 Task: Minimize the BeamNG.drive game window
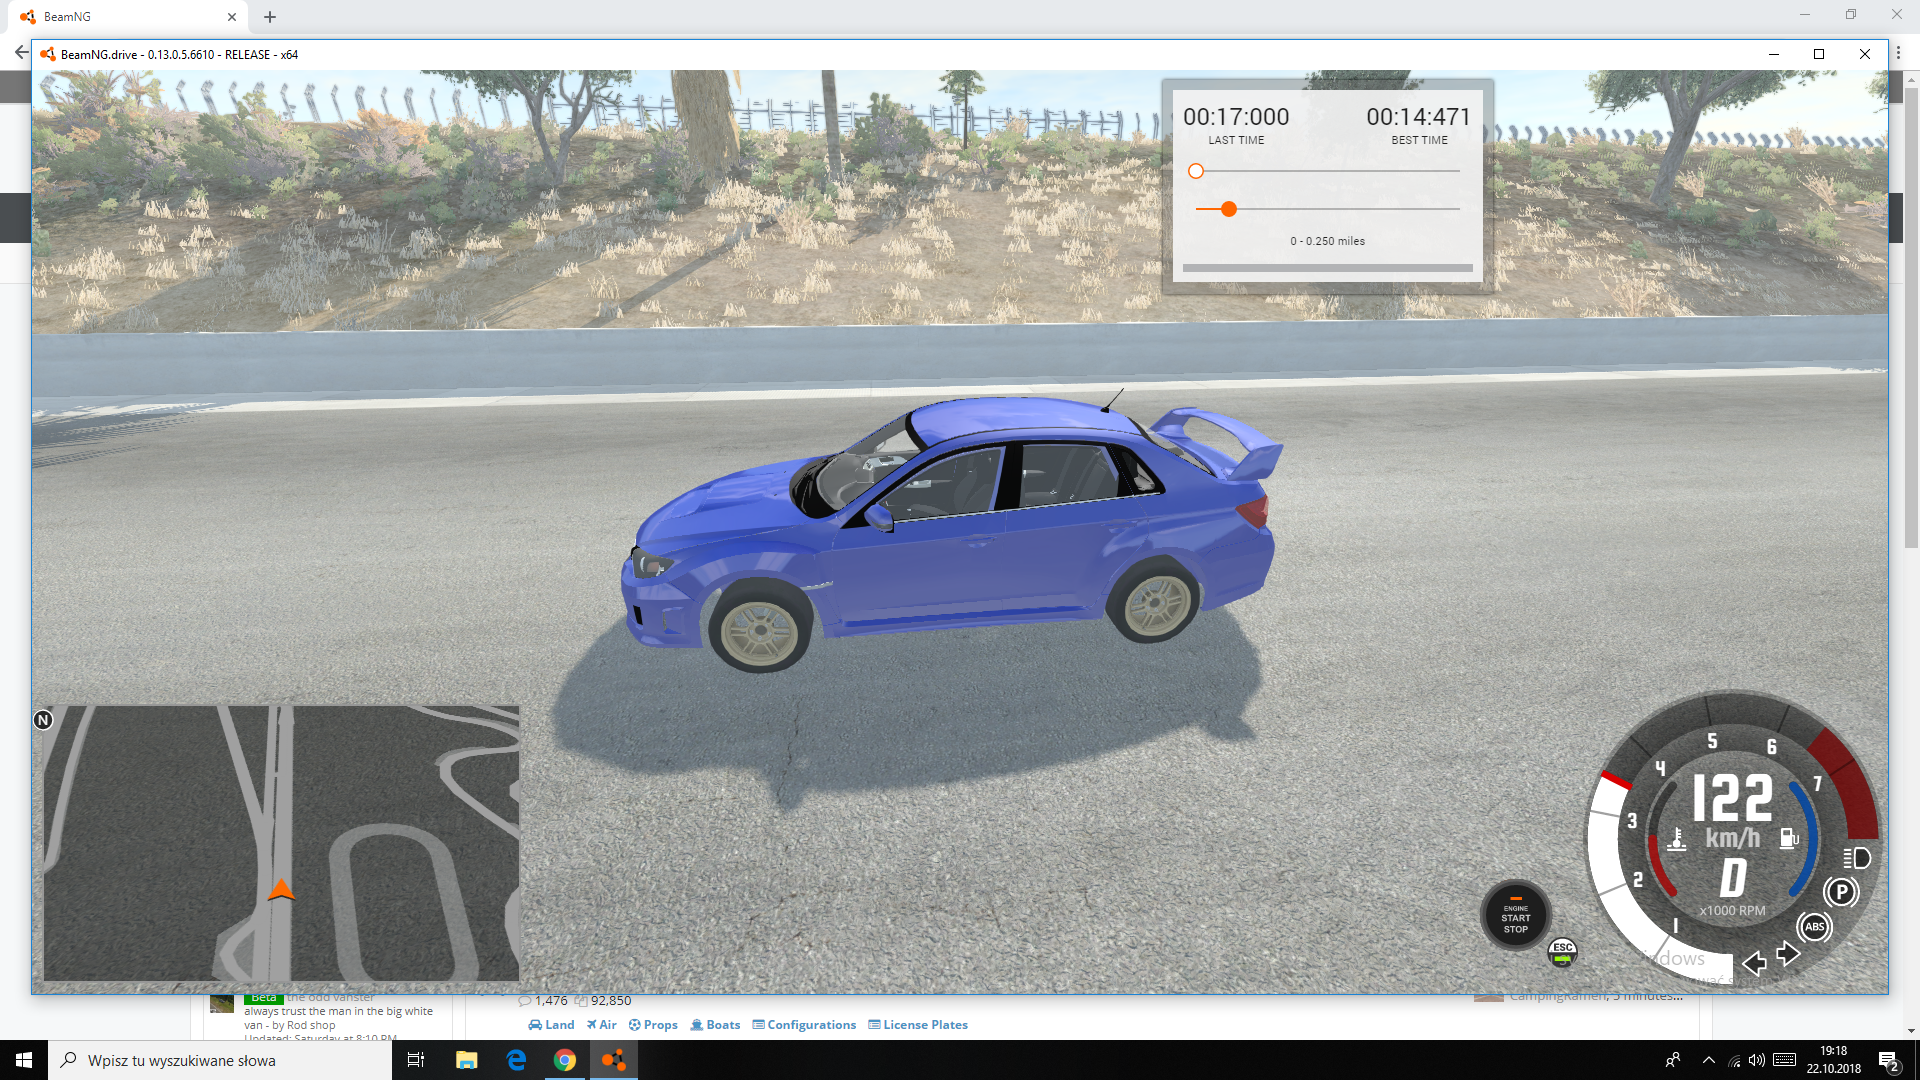1774,54
